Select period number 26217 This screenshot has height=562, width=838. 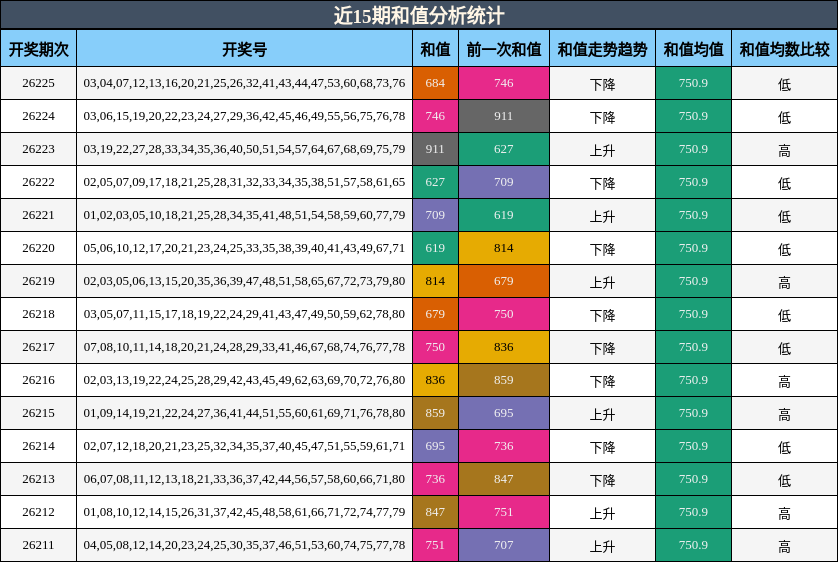point(38,347)
